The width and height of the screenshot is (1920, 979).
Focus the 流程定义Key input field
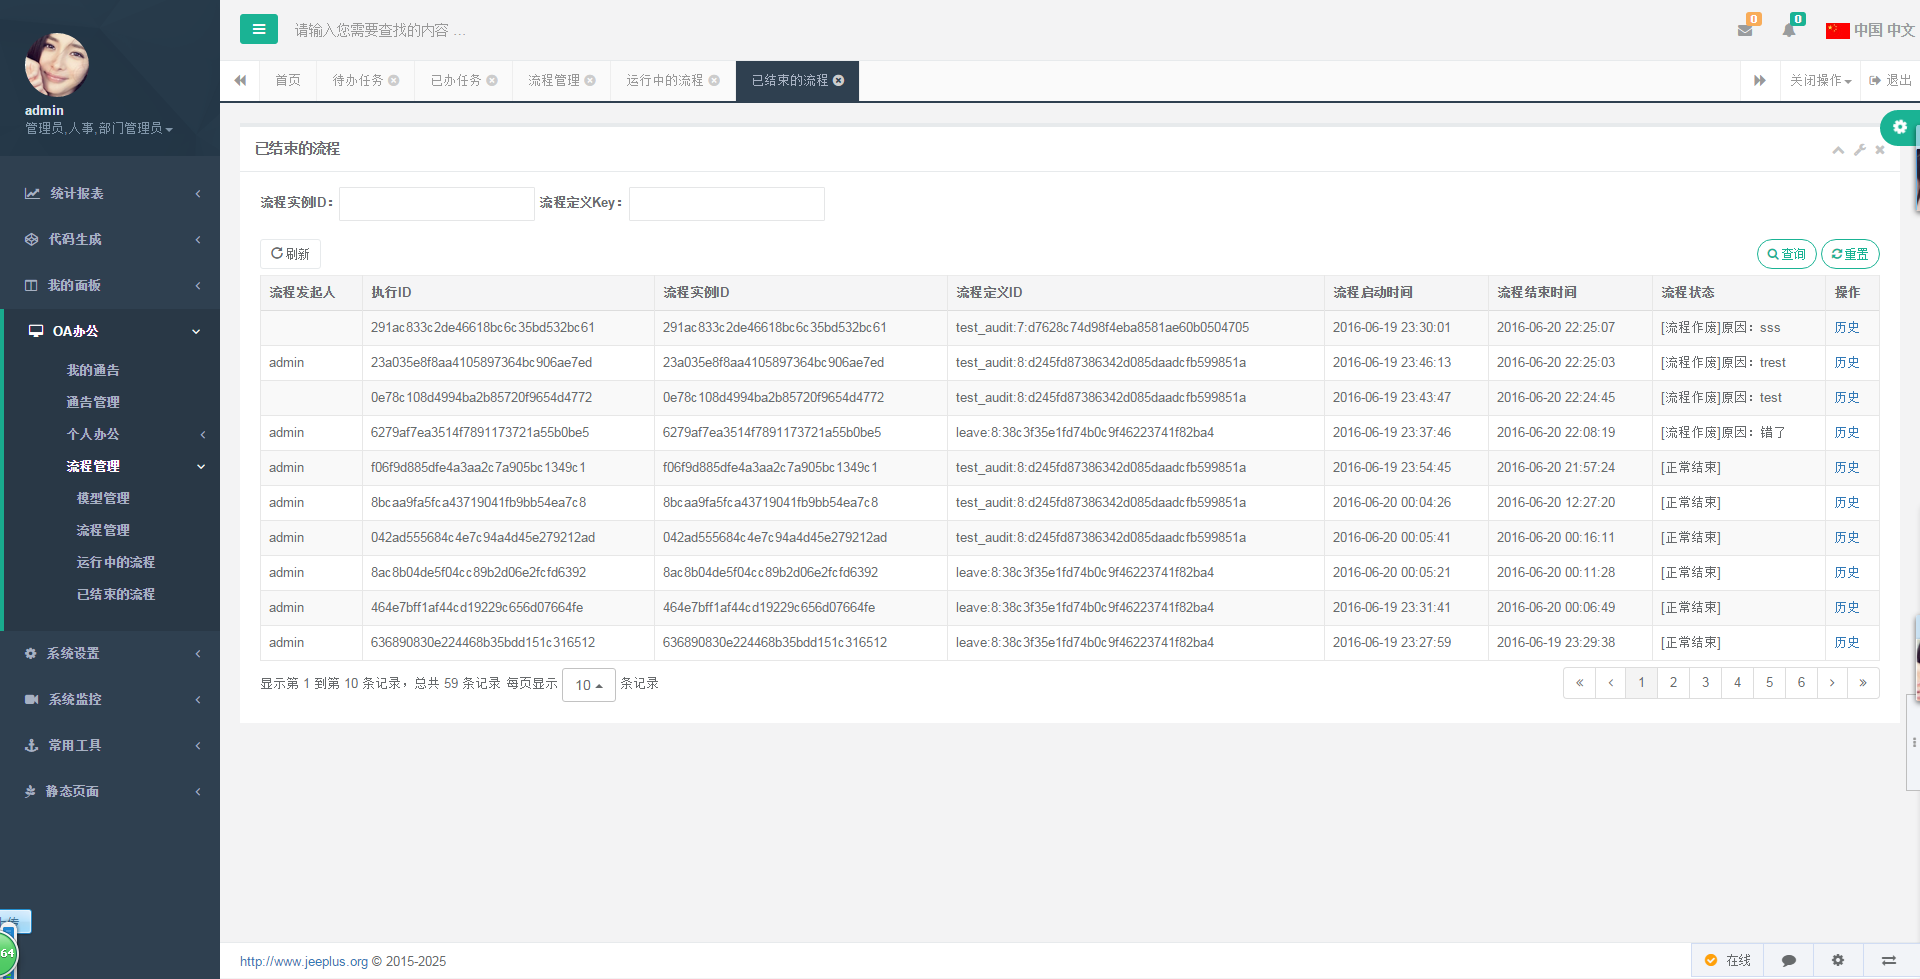[x=727, y=203]
